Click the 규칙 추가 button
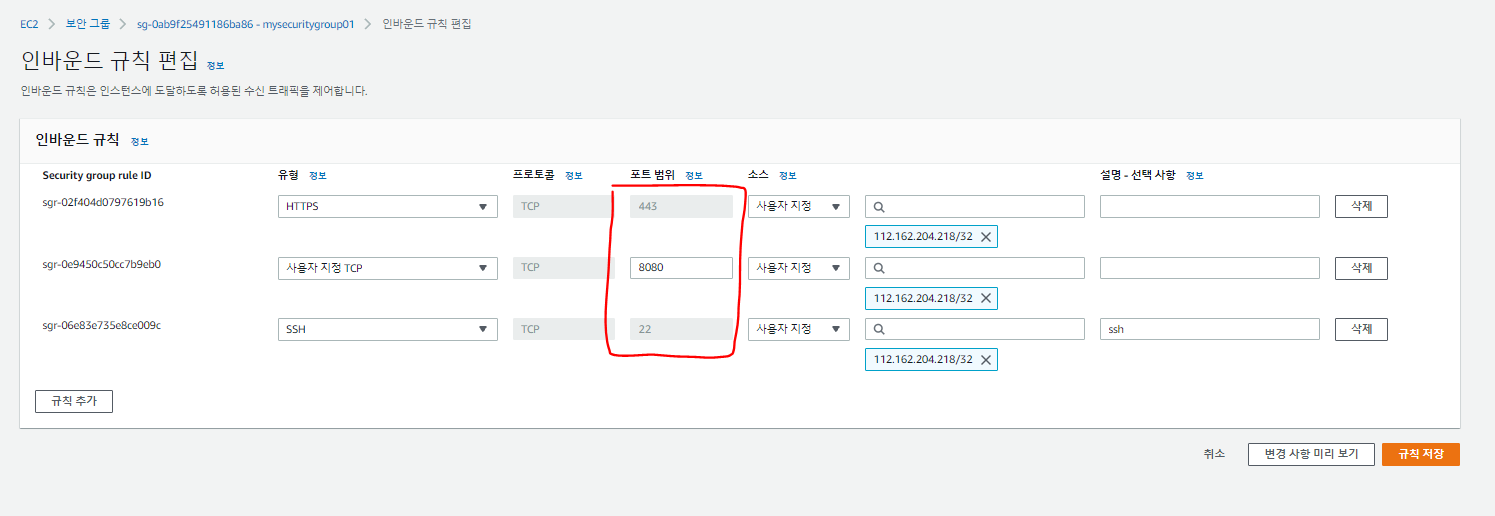Screen dimensions: 1495x516 click(74, 401)
